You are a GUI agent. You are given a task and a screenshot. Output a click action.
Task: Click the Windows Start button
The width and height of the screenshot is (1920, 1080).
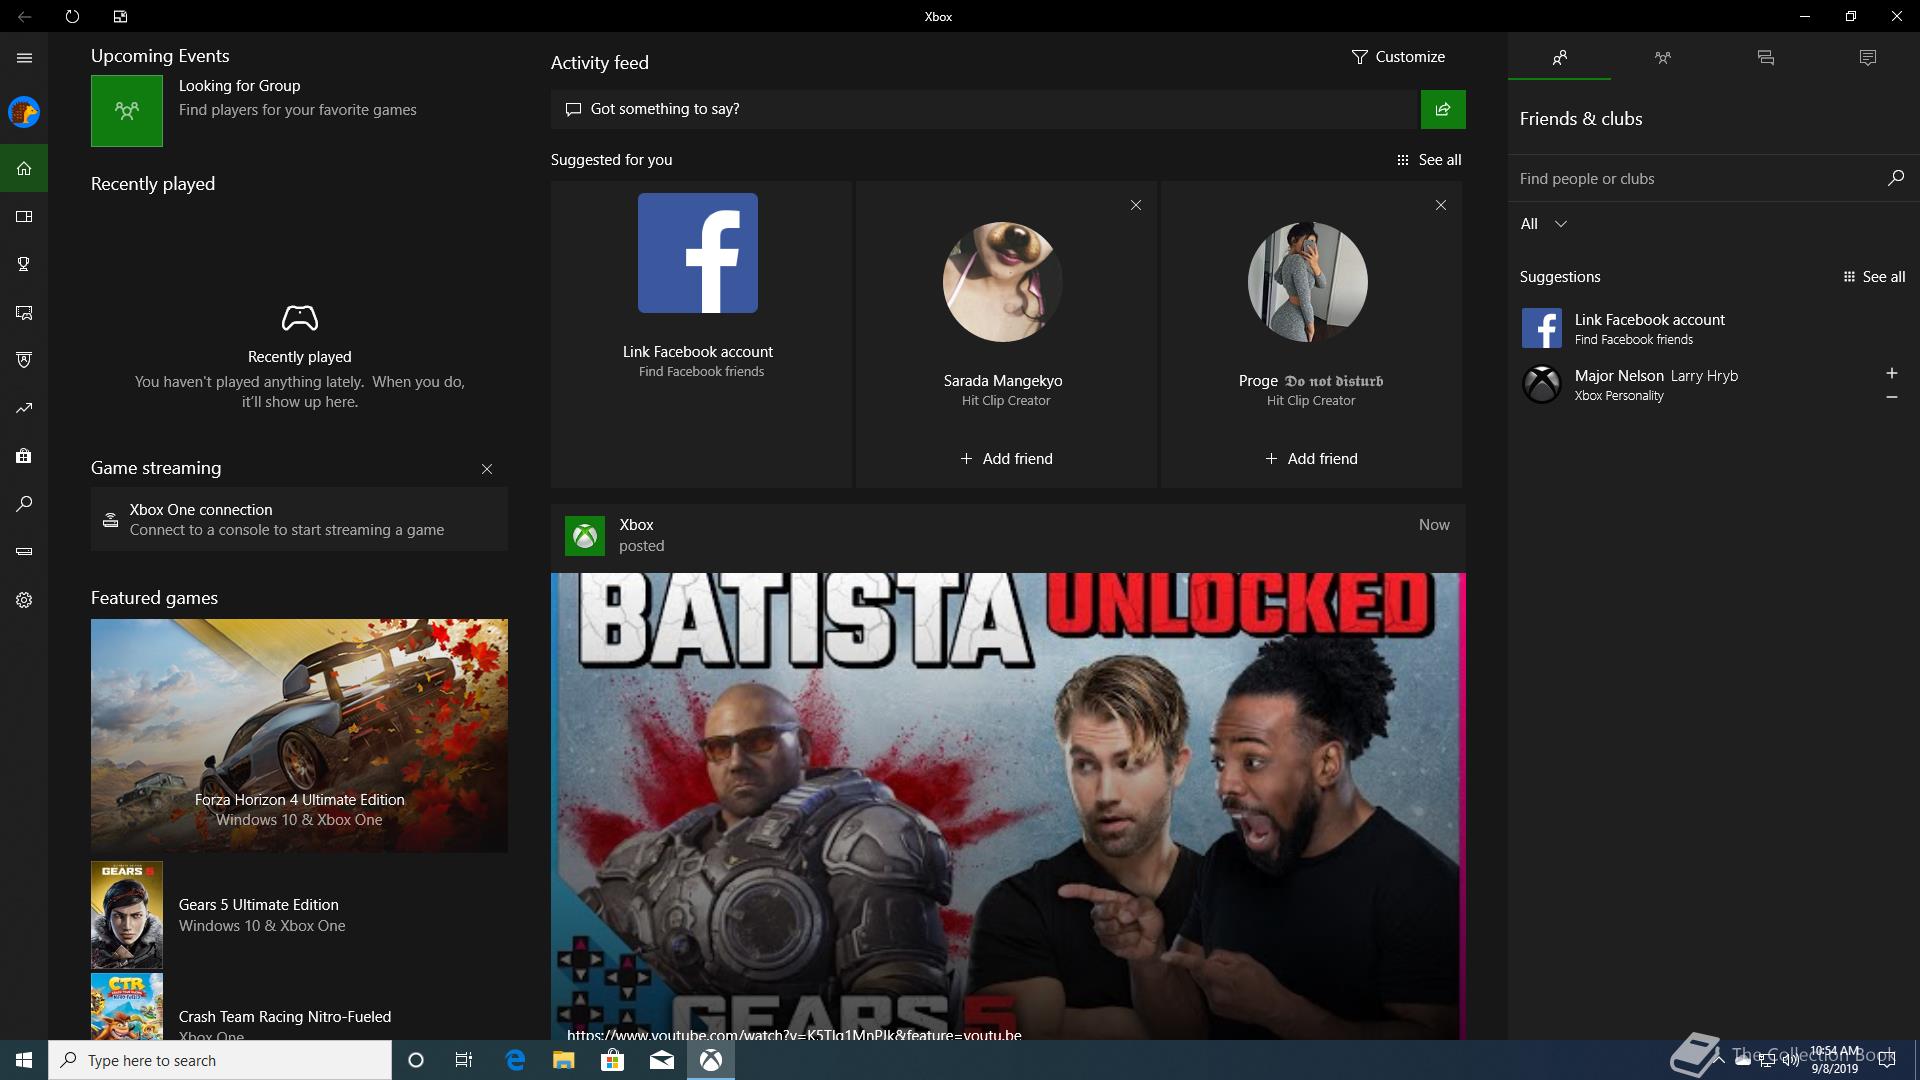coord(24,1060)
